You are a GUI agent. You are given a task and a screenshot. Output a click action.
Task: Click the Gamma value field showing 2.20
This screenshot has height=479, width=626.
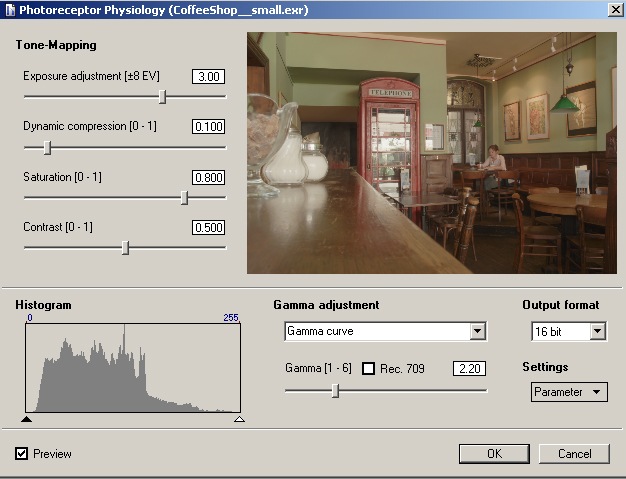tap(469, 369)
